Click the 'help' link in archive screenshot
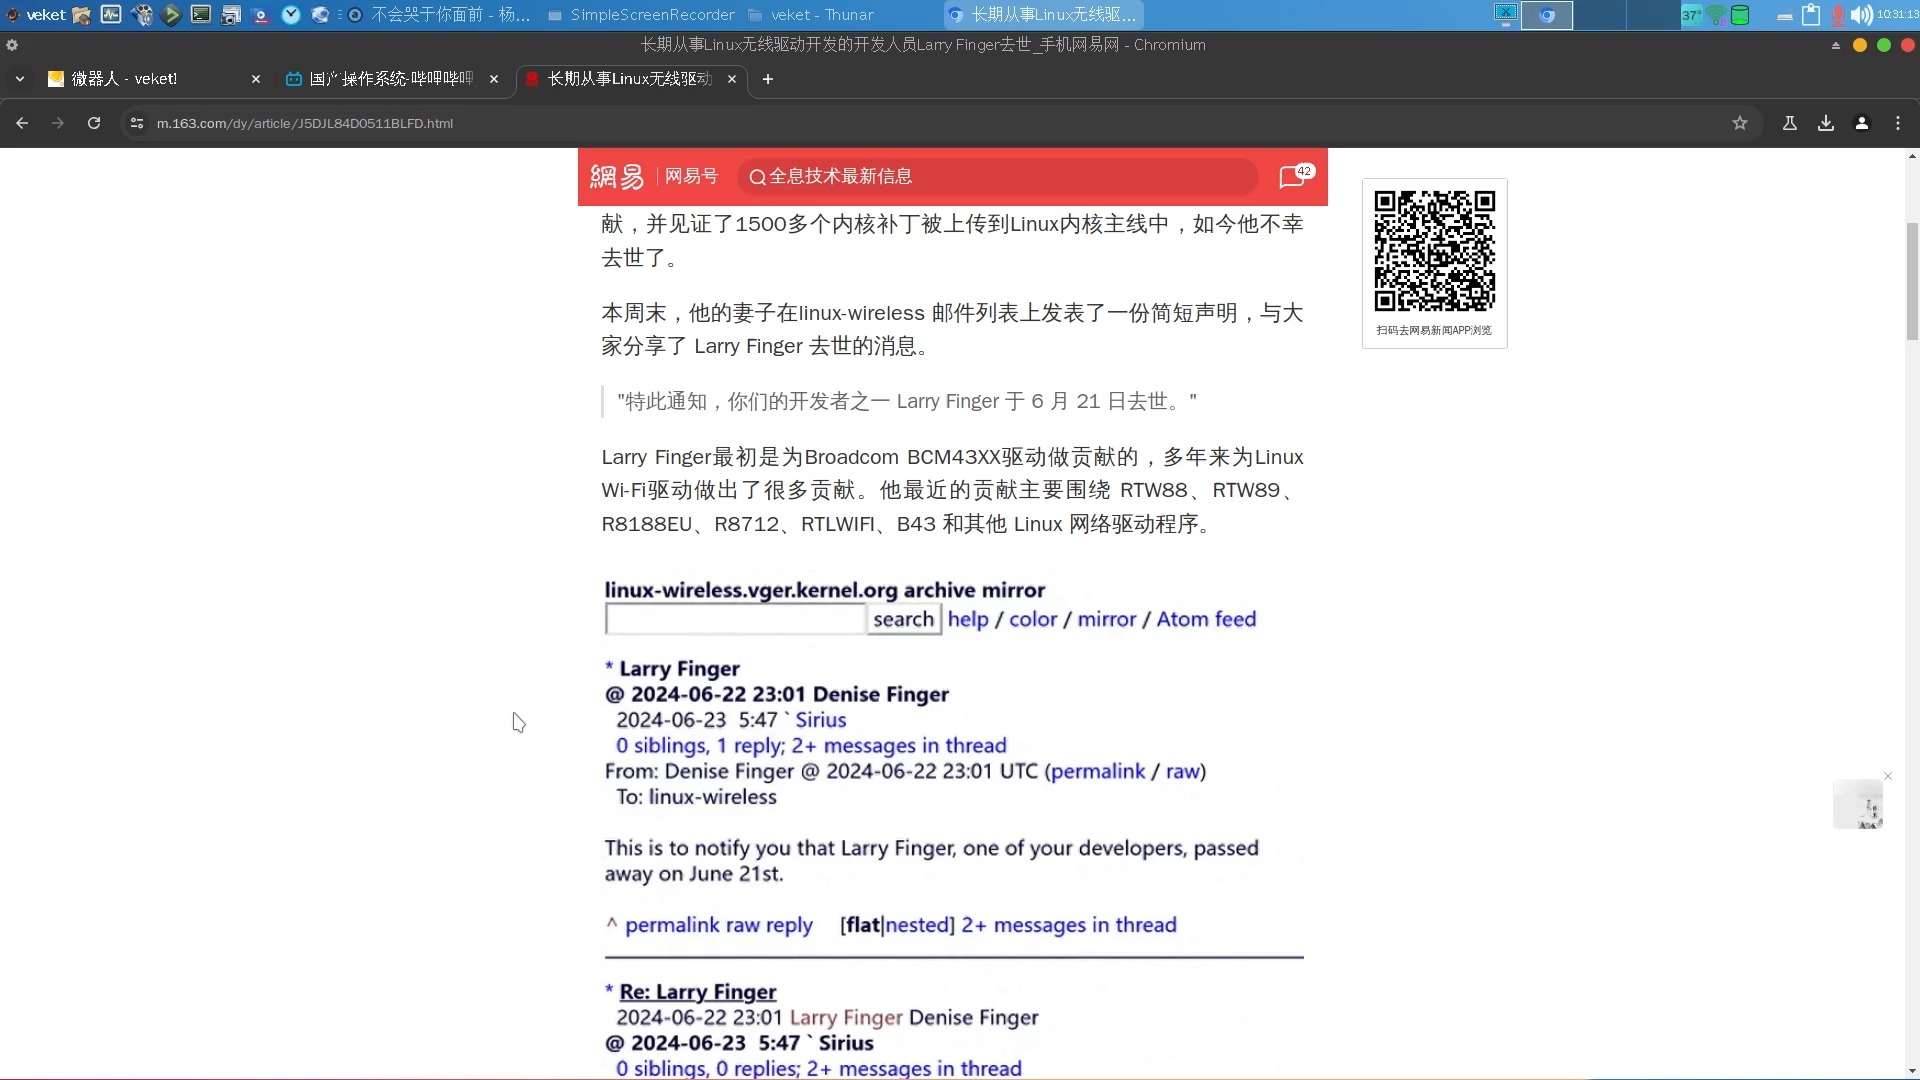Image resolution: width=1920 pixels, height=1080 pixels. [968, 619]
